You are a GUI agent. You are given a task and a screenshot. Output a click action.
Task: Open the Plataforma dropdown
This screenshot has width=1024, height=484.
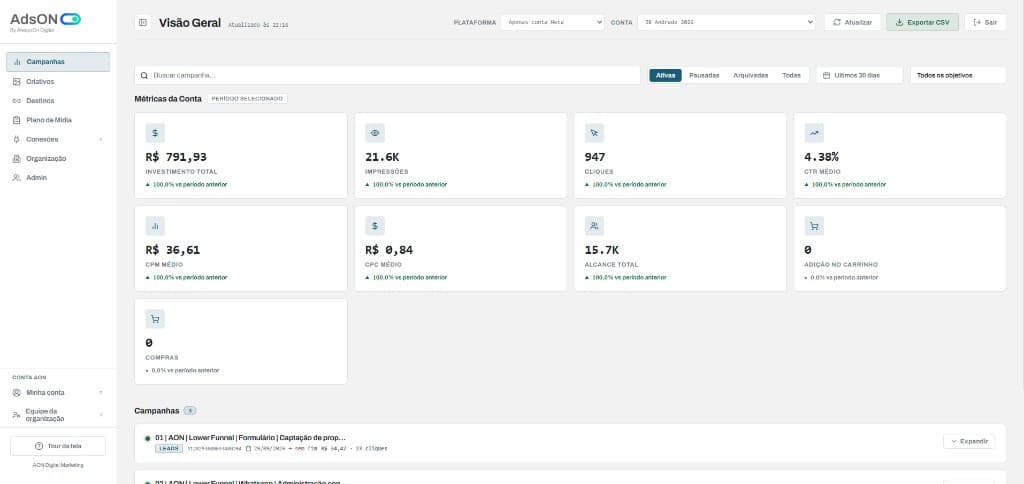[x=552, y=22]
